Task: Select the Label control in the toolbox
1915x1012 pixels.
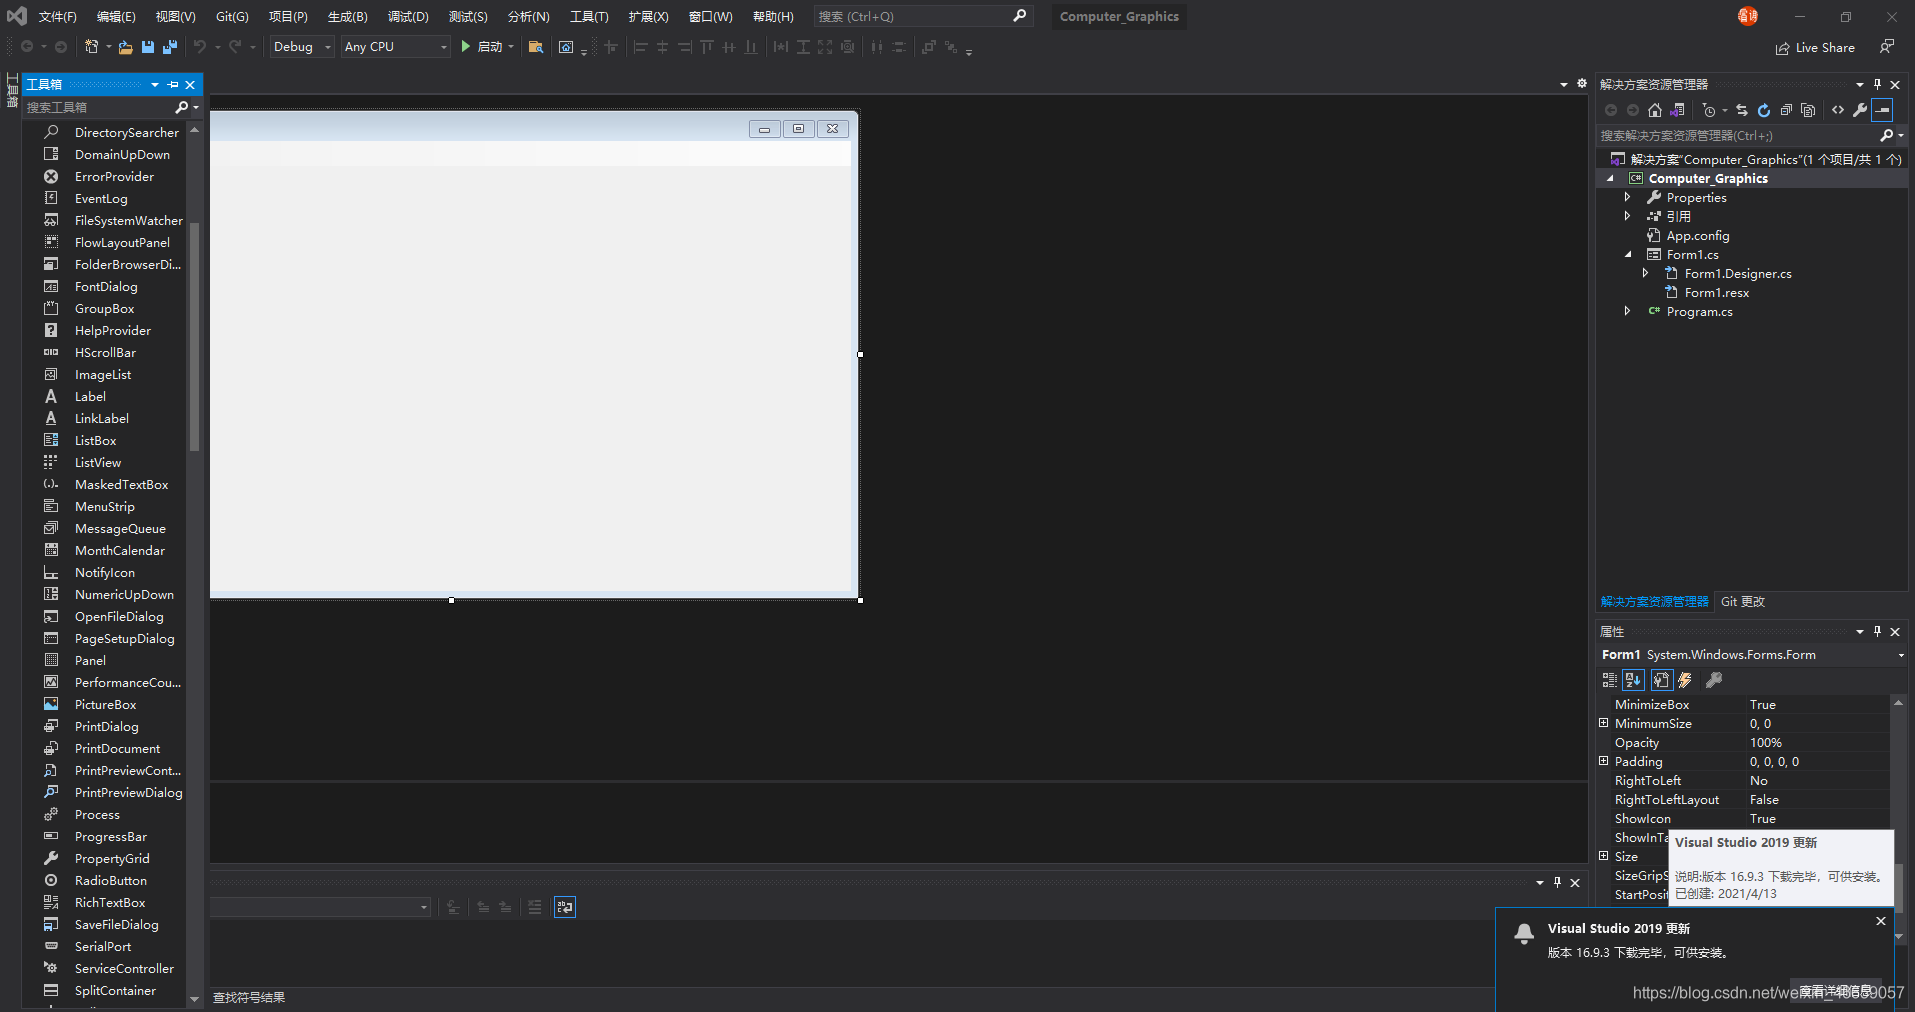Action: [90, 397]
